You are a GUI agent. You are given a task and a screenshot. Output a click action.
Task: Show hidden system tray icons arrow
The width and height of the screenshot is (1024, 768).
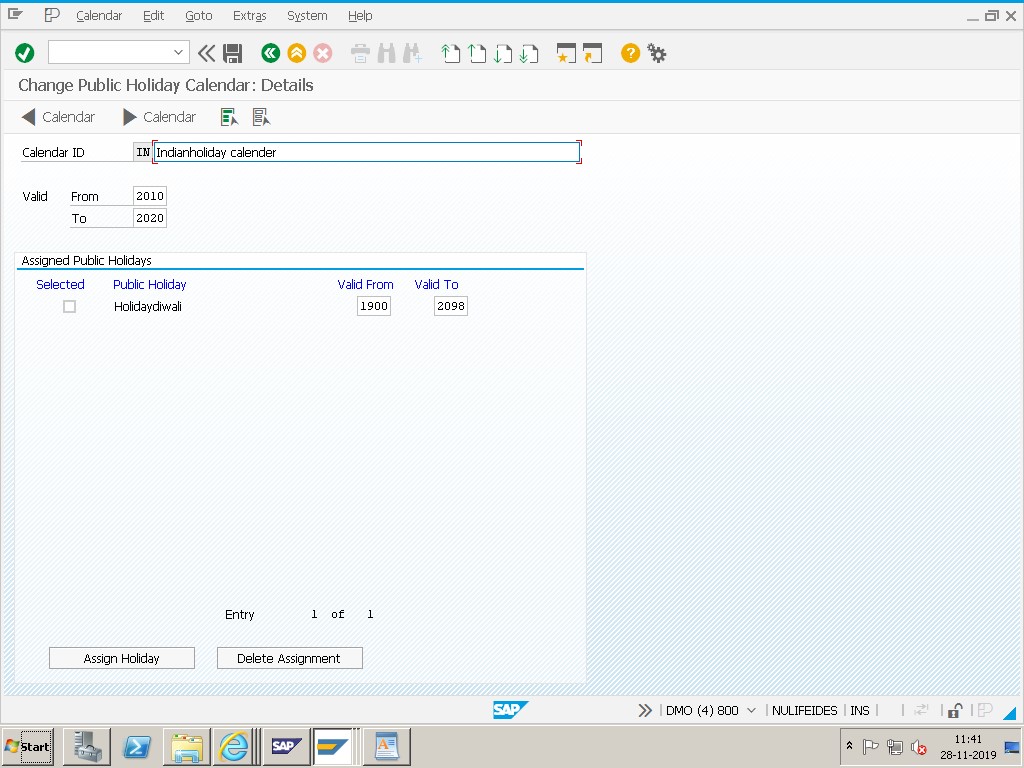(849, 746)
